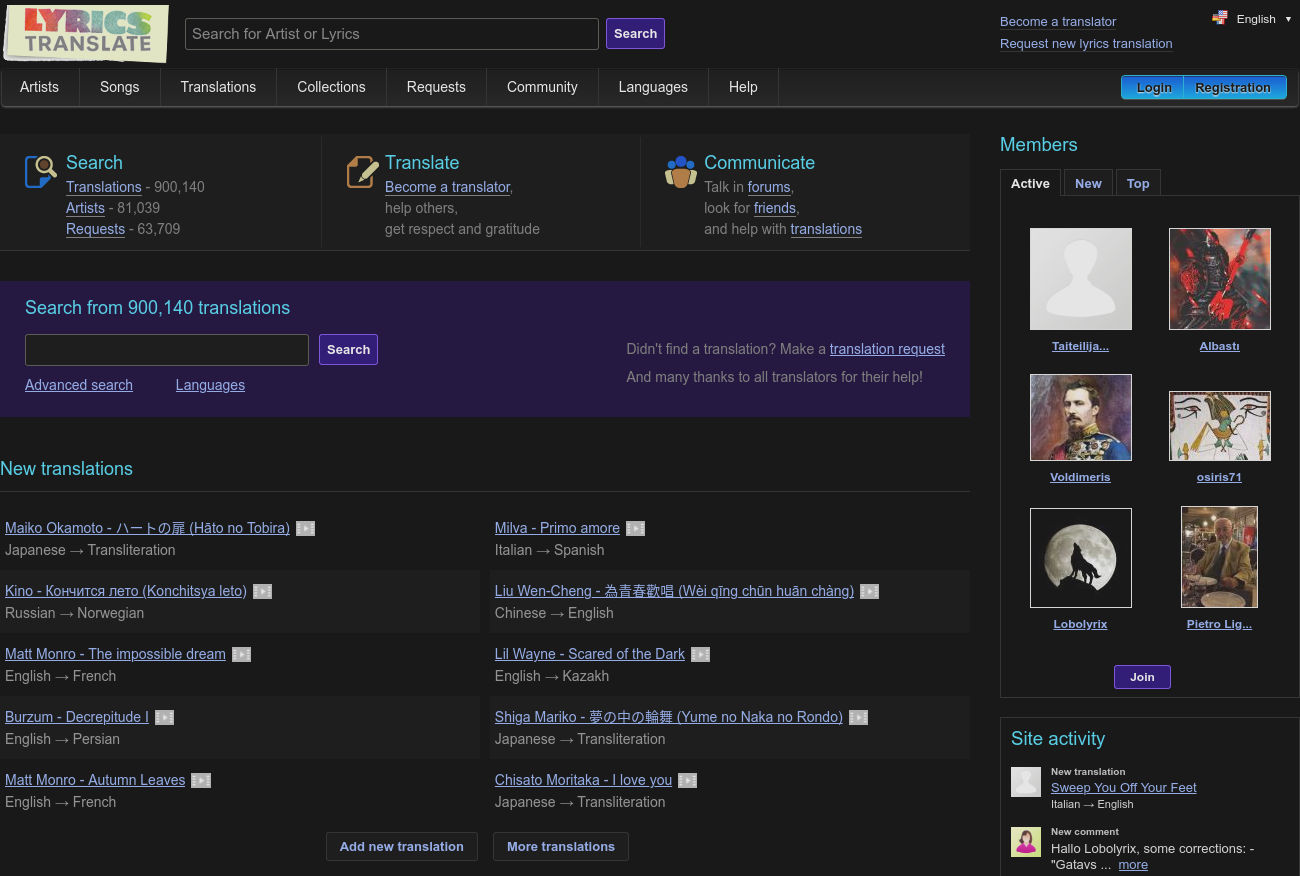Viewport: 1300px width, 876px height.
Task: Click inside the Search for Artist or Lyrics field
Action: [x=391, y=34]
